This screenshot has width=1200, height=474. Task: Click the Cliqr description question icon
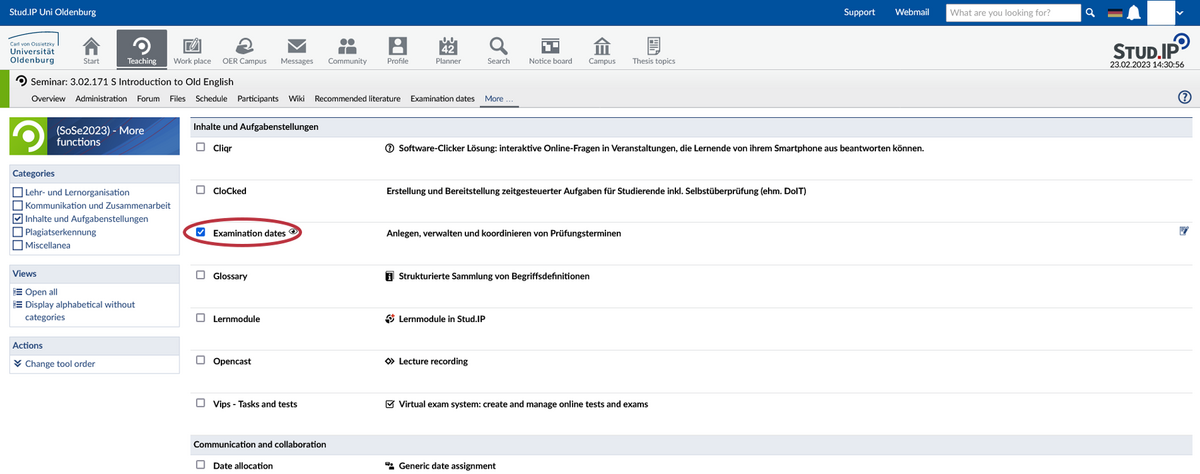tap(390, 147)
